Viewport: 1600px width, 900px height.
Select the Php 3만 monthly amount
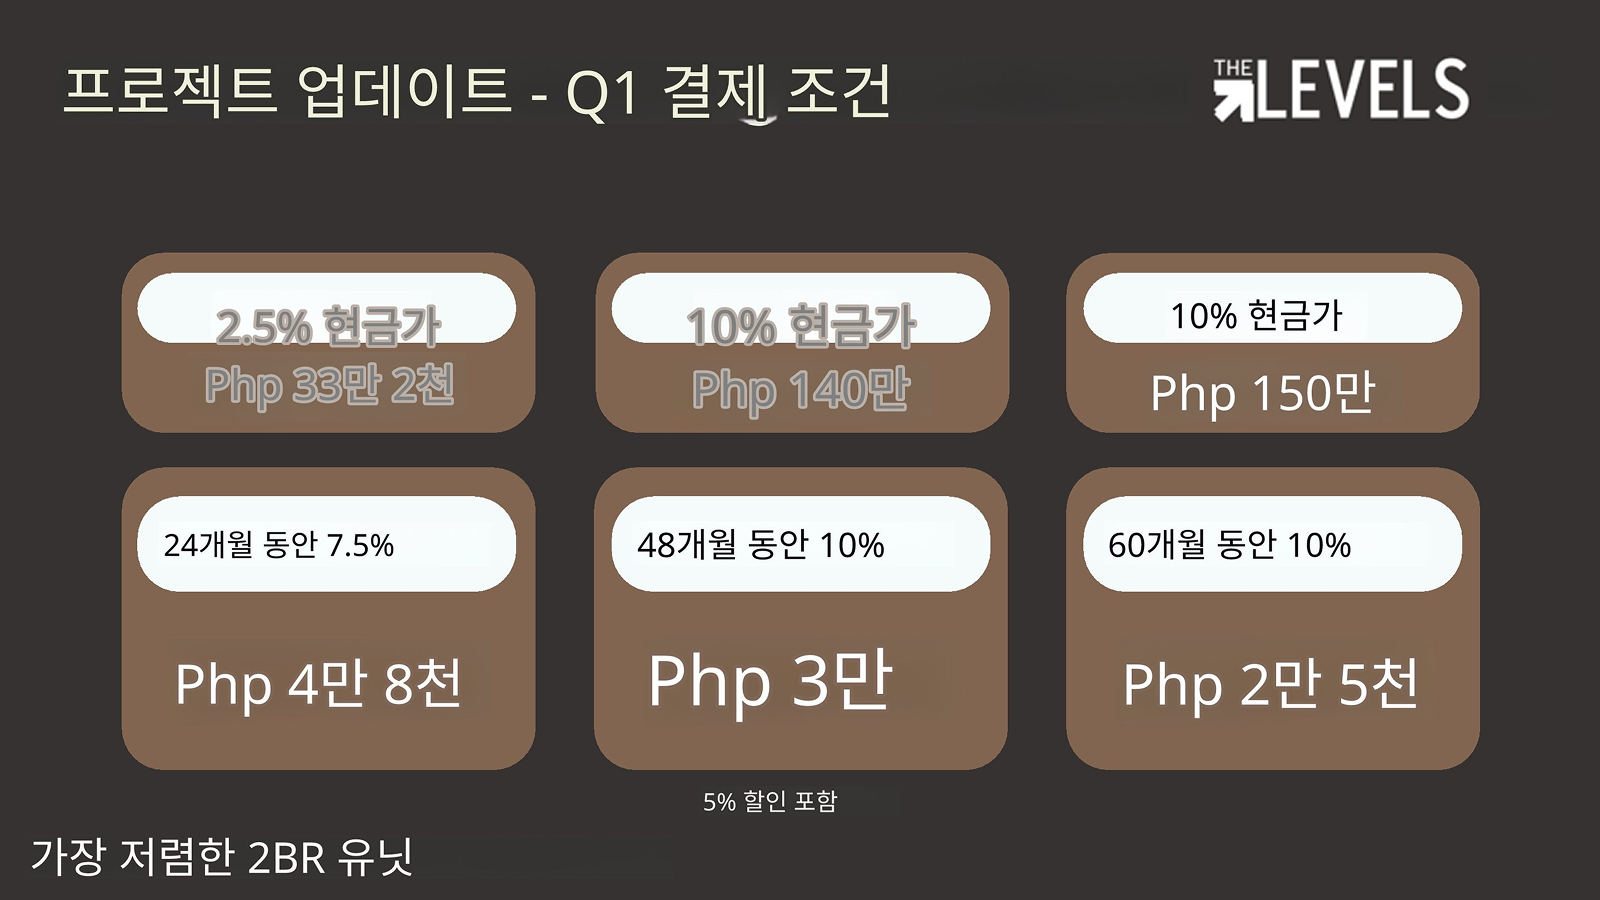[x=769, y=682]
